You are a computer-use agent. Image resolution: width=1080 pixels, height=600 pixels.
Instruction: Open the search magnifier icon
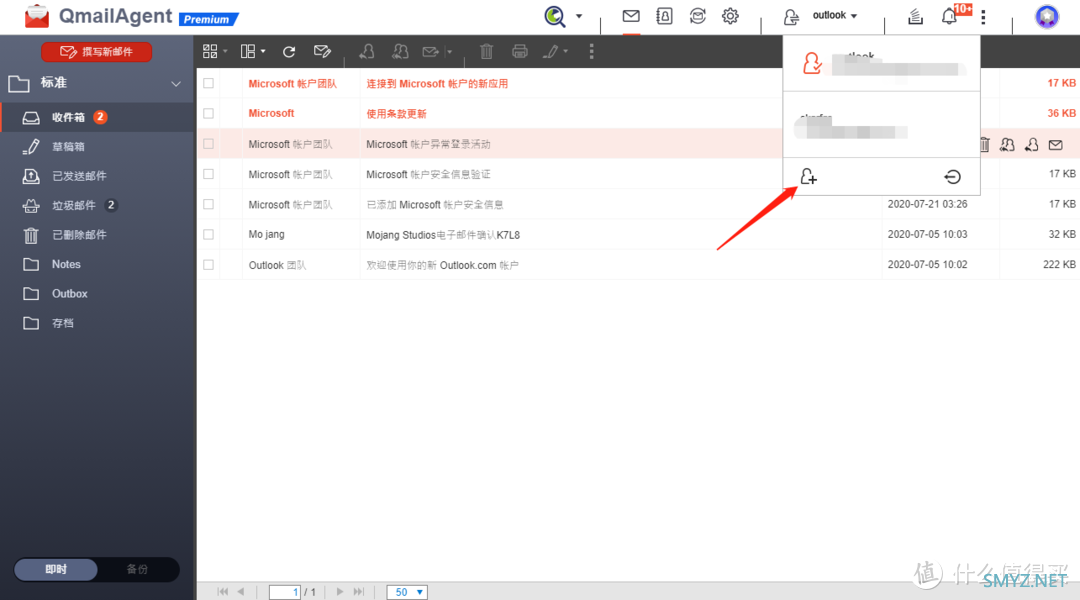pos(555,16)
